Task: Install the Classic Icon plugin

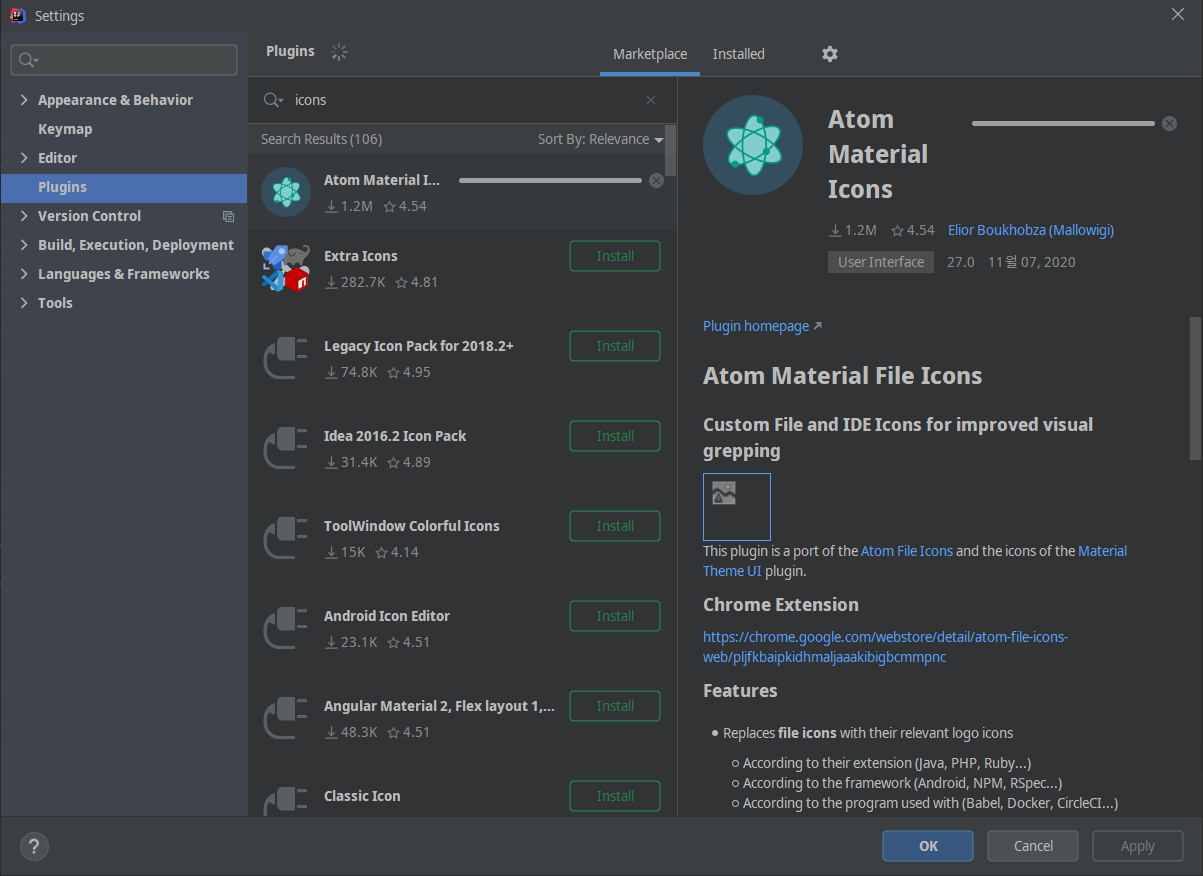Action: [x=615, y=796]
